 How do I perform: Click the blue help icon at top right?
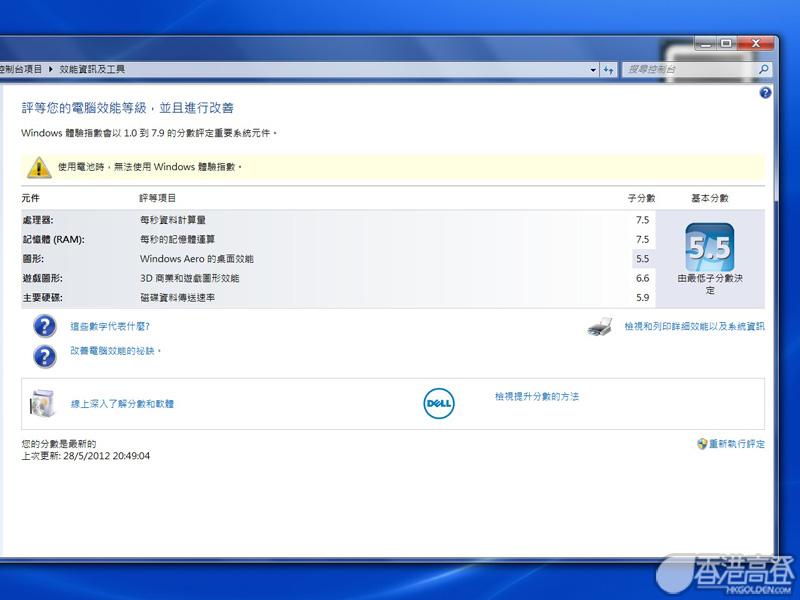(765, 93)
